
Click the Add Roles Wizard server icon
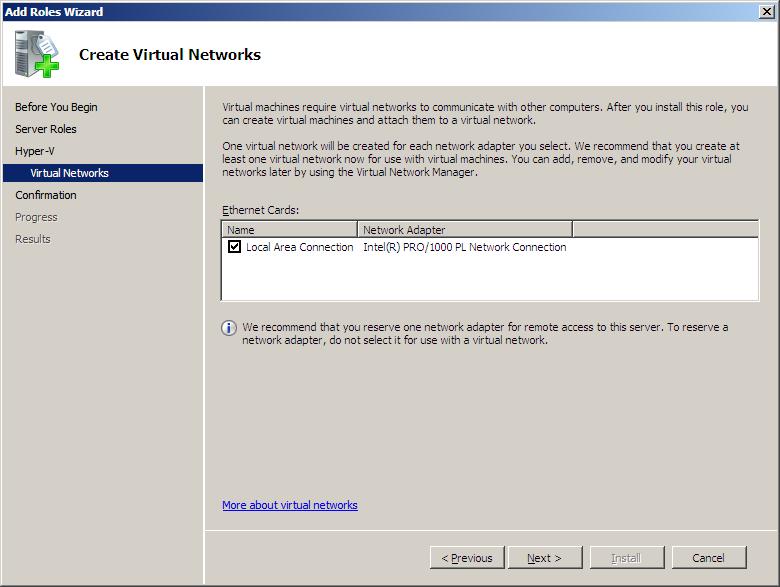click(x=37, y=54)
